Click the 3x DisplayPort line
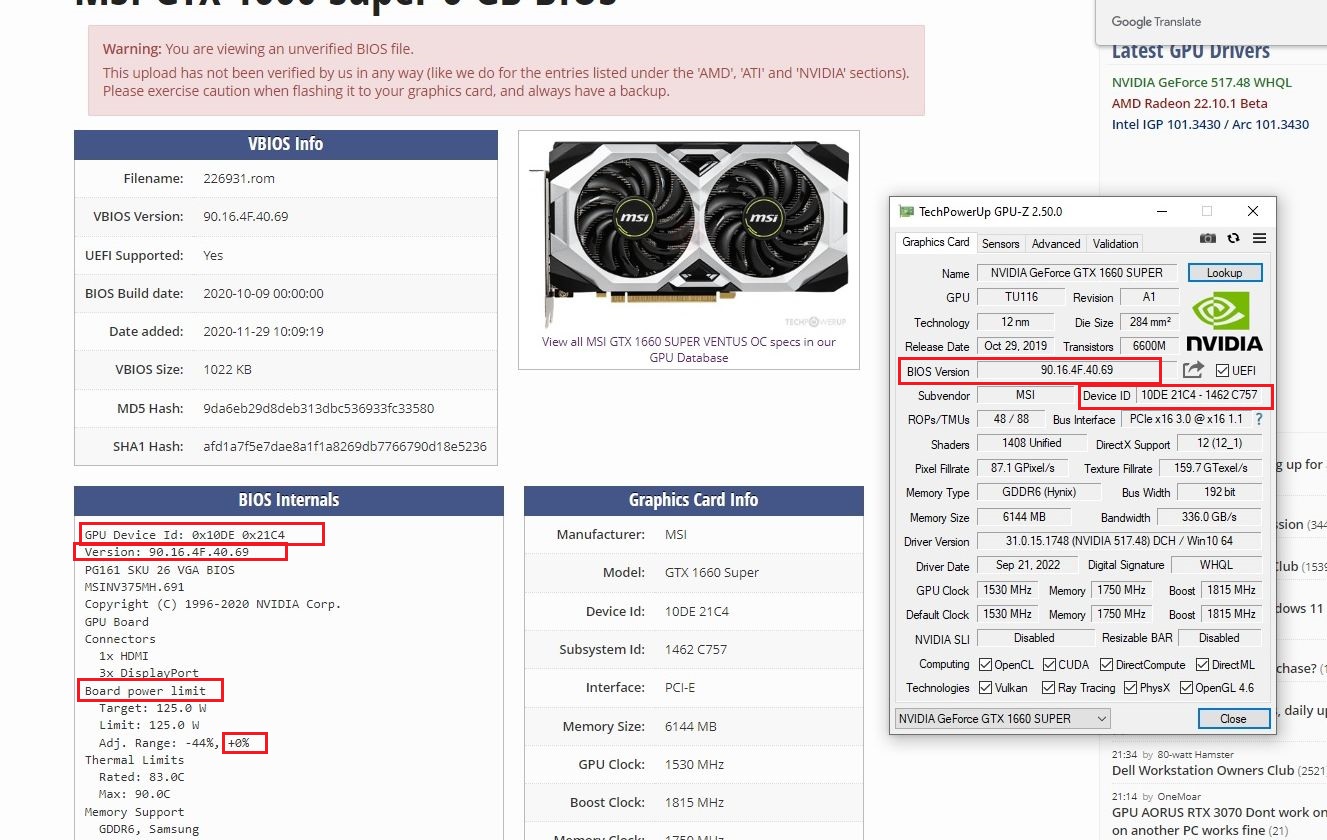Image resolution: width=1327 pixels, height=840 pixels. click(x=149, y=673)
